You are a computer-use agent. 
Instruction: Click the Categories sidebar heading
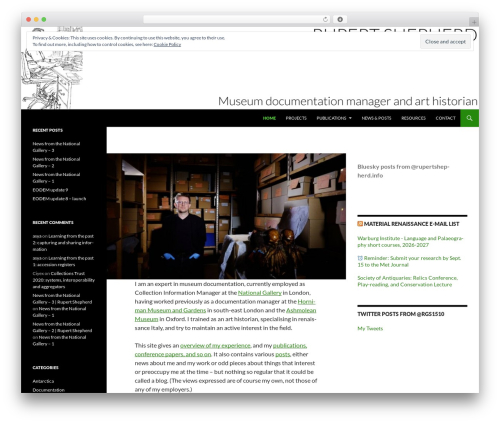[x=45, y=367]
